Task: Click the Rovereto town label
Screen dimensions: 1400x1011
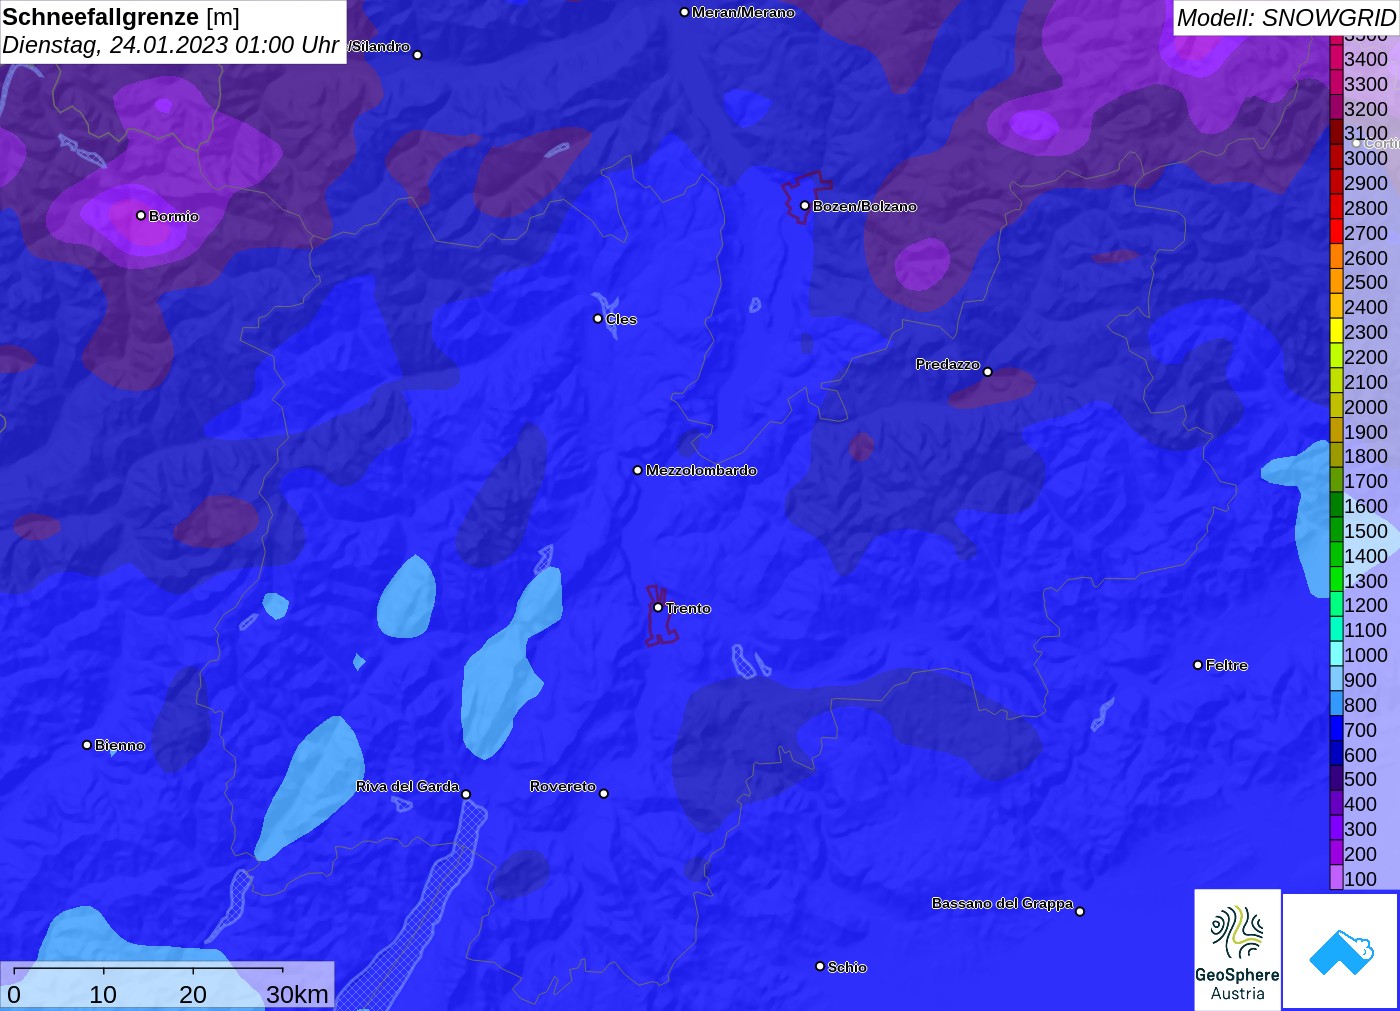Action: (x=563, y=786)
